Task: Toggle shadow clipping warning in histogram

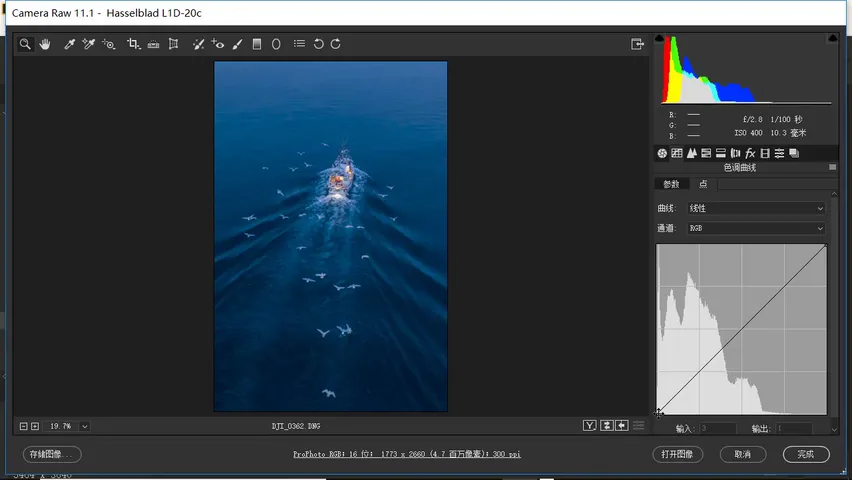Action: tap(660, 38)
